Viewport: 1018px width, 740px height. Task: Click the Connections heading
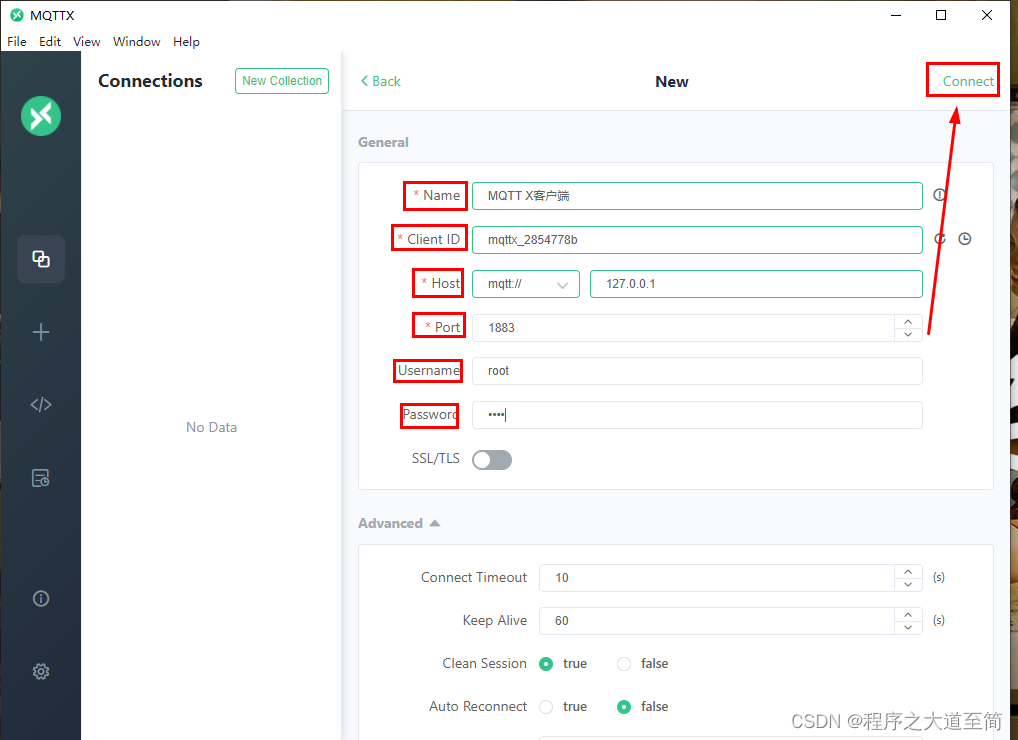coord(151,80)
